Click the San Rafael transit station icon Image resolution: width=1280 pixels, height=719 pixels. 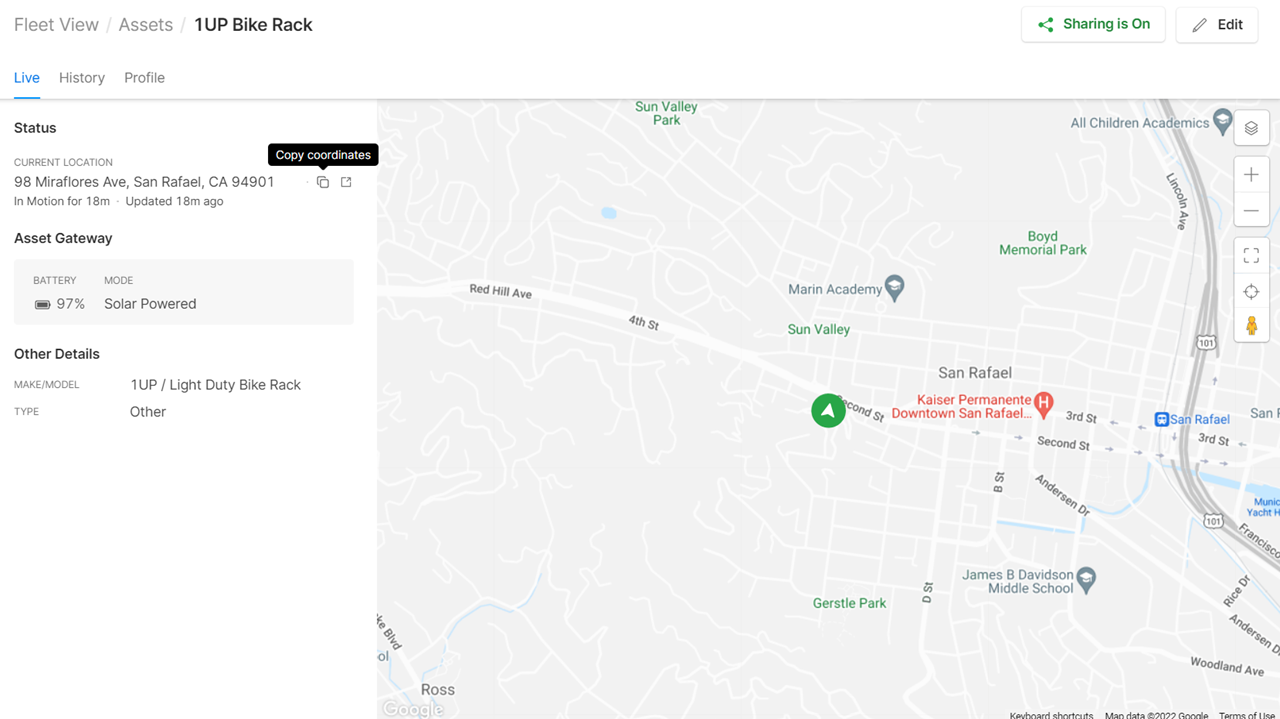tap(1161, 419)
